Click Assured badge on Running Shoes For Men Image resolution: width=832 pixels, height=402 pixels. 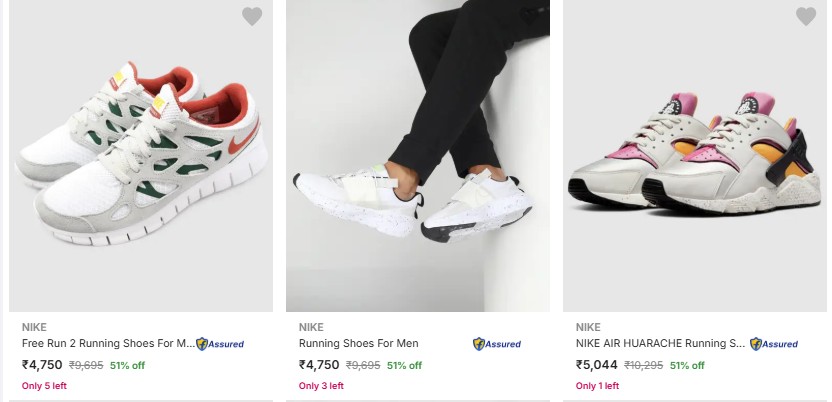(x=497, y=344)
